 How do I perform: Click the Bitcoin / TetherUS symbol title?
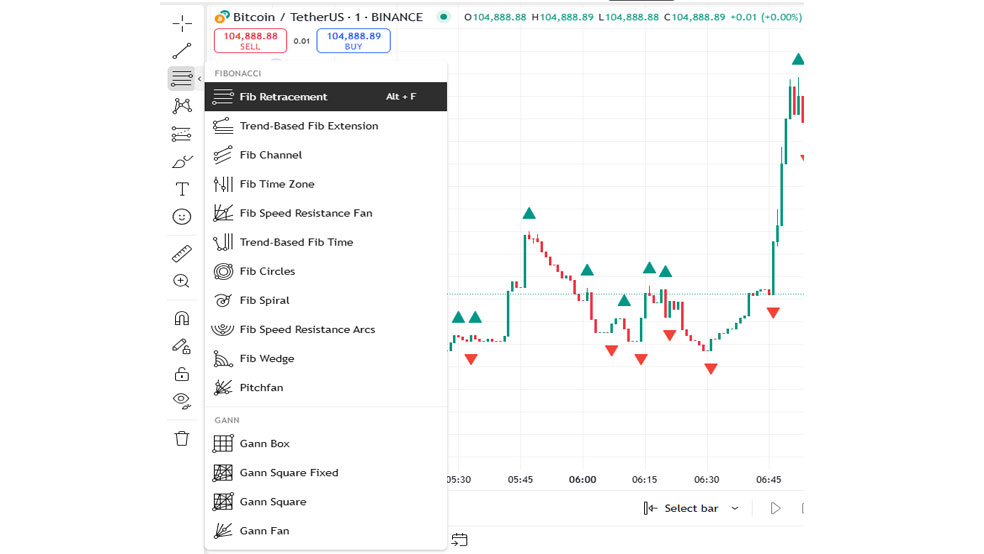(328, 17)
